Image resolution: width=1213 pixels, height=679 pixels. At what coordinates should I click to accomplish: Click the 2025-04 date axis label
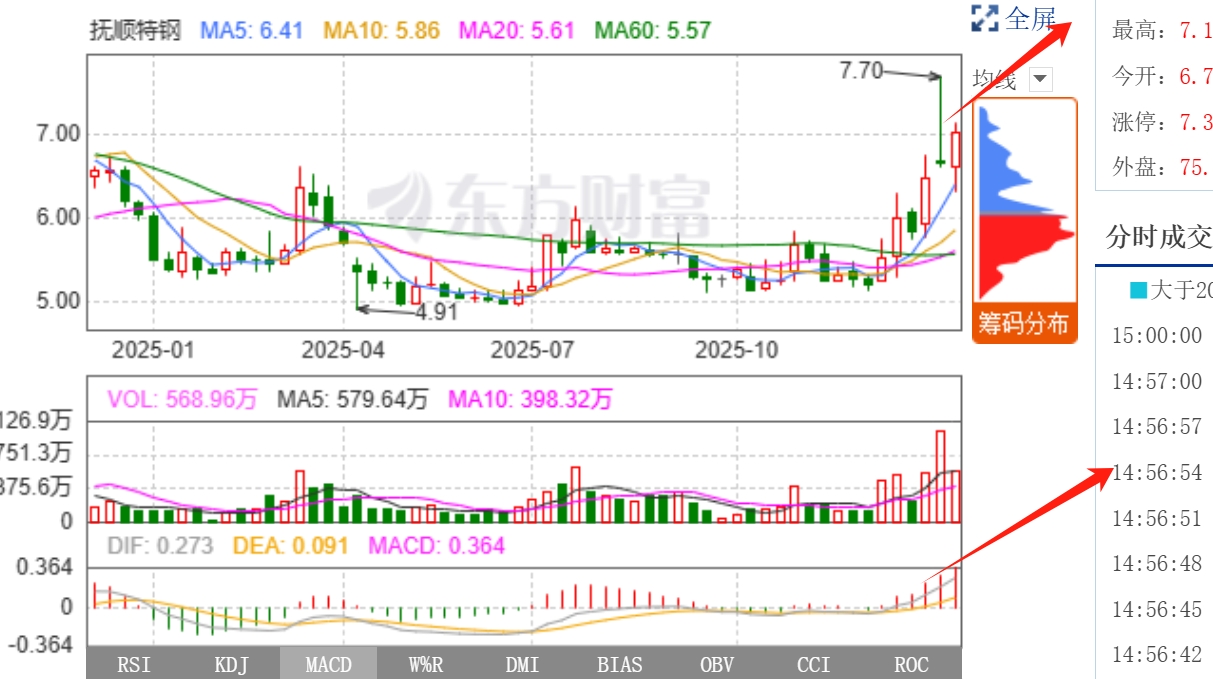coord(343,350)
